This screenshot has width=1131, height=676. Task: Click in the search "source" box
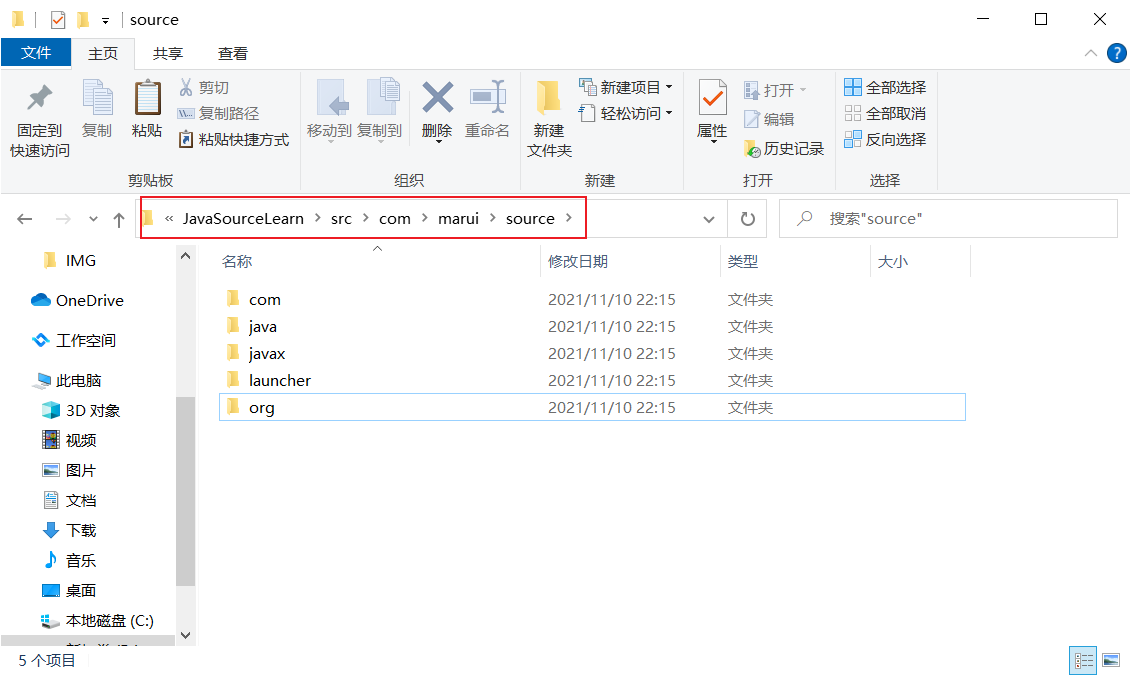click(960, 219)
